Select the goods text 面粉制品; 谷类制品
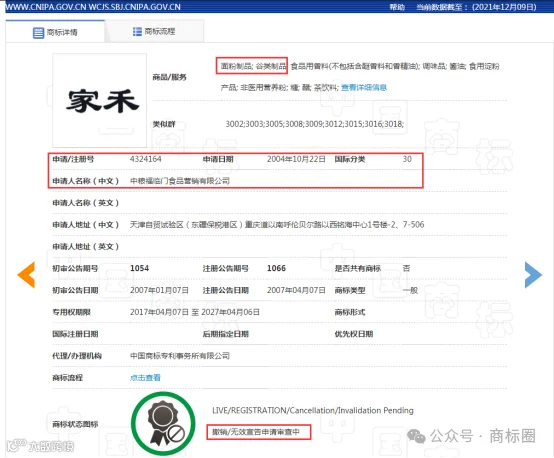Screen dimensions: 554x458 click(253, 66)
